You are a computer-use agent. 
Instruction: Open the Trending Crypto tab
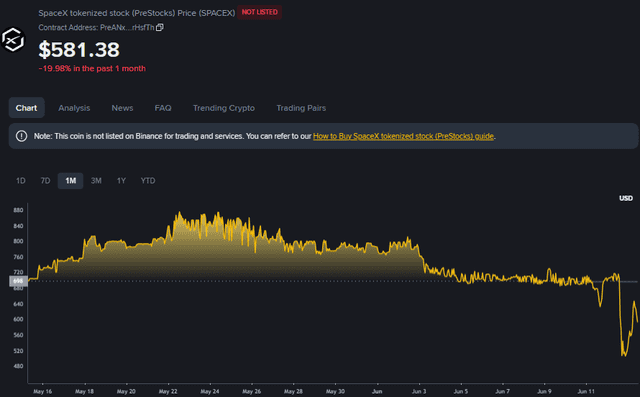(224, 108)
